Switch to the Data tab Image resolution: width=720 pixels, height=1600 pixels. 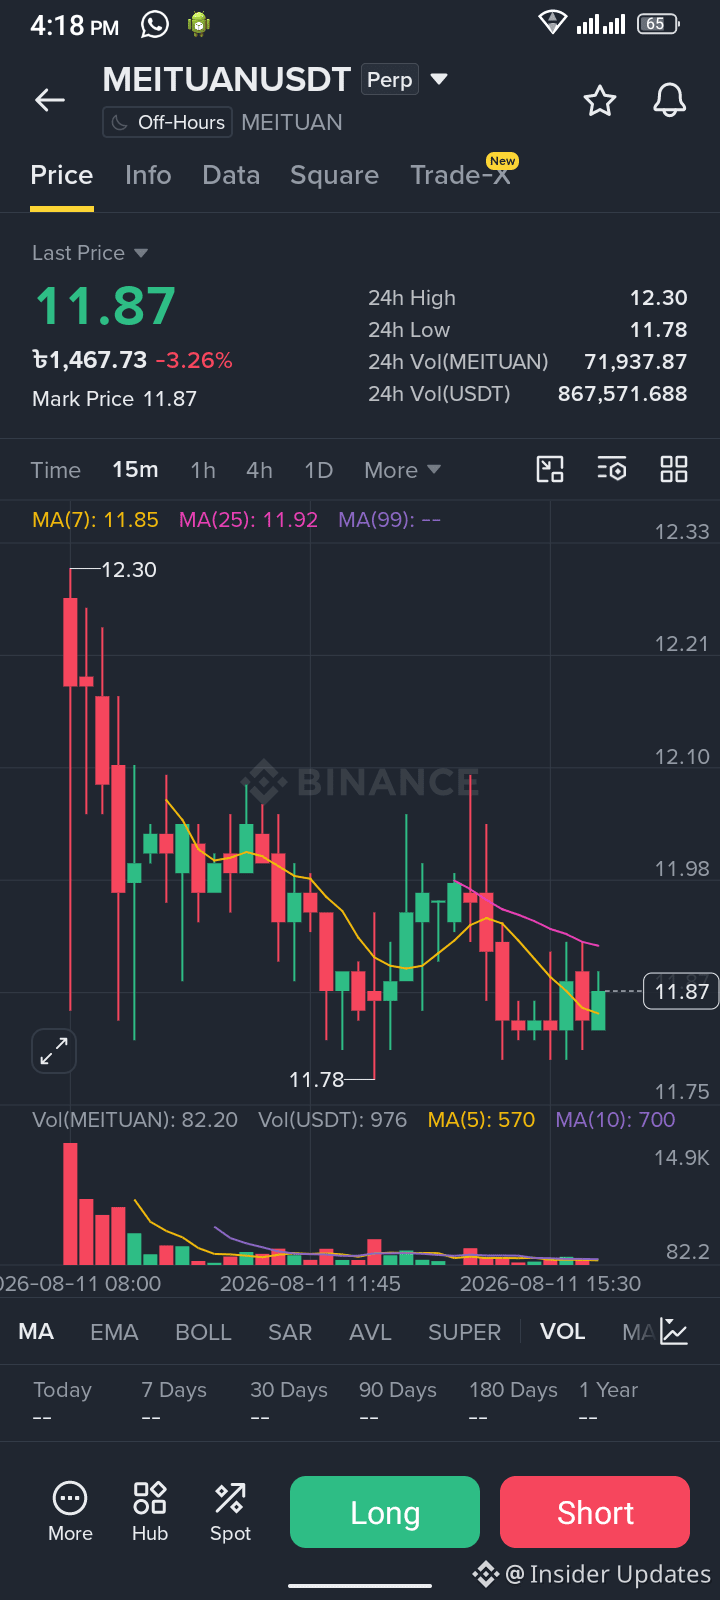(231, 175)
